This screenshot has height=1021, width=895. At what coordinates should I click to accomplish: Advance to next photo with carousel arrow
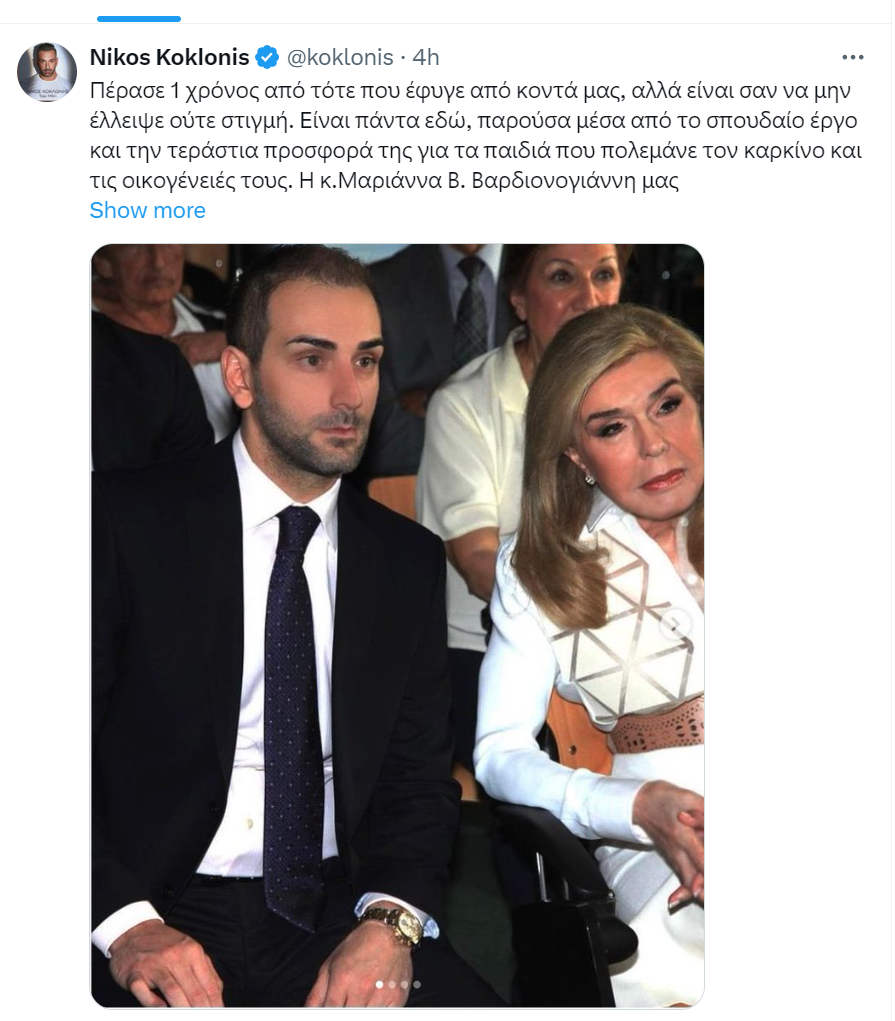(675, 625)
